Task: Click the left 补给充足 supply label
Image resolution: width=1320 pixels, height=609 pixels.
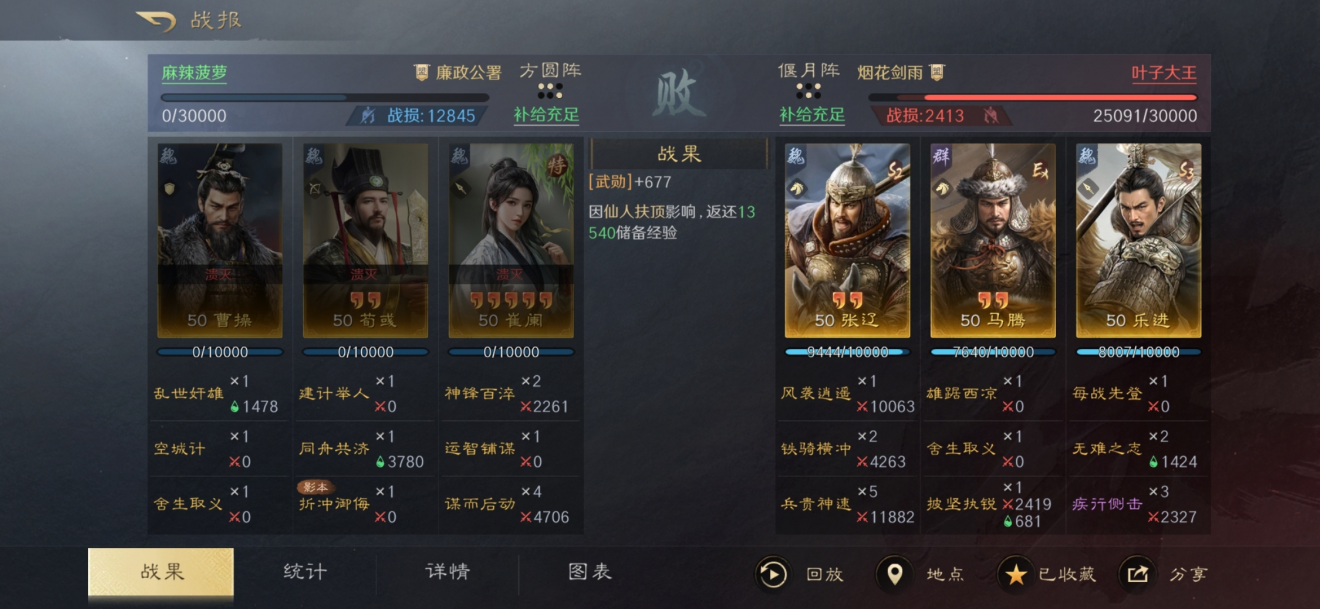Action: coord(546,115)
